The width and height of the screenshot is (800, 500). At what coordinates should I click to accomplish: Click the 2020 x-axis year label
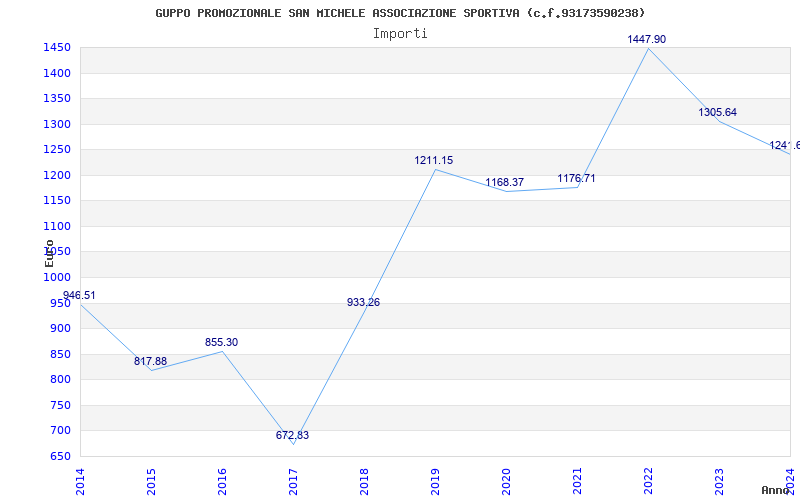pyautogui.click(x=506, y=482)
